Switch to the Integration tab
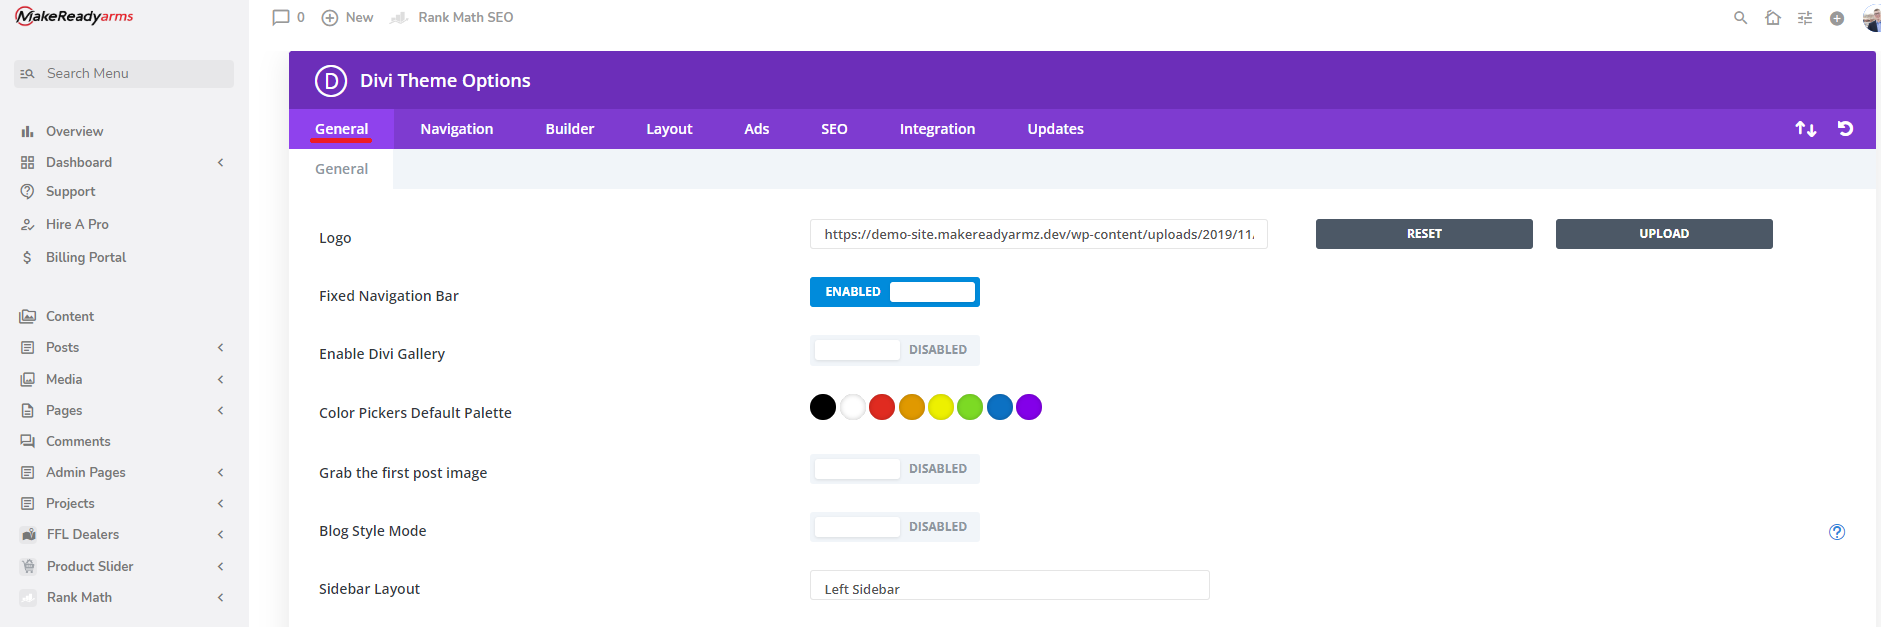Image resolution: width=1881 pixels, height=627 pixels. tap(937, 129)
